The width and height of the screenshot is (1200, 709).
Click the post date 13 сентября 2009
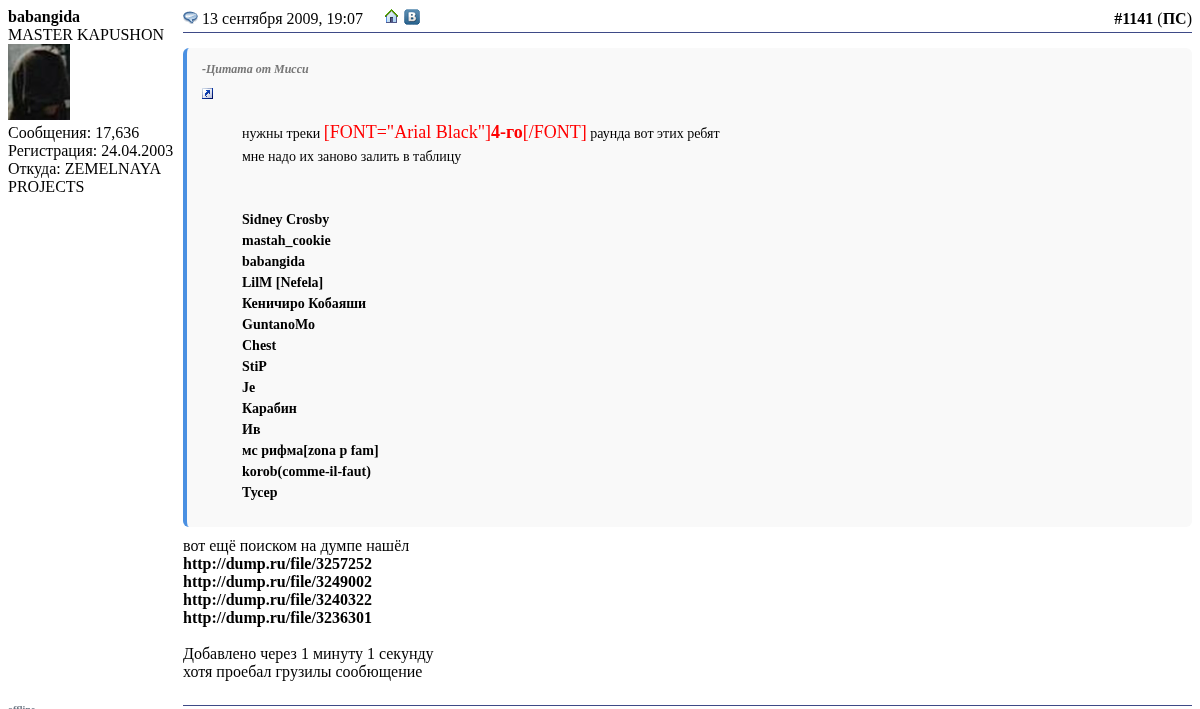(x=282, y=19)
